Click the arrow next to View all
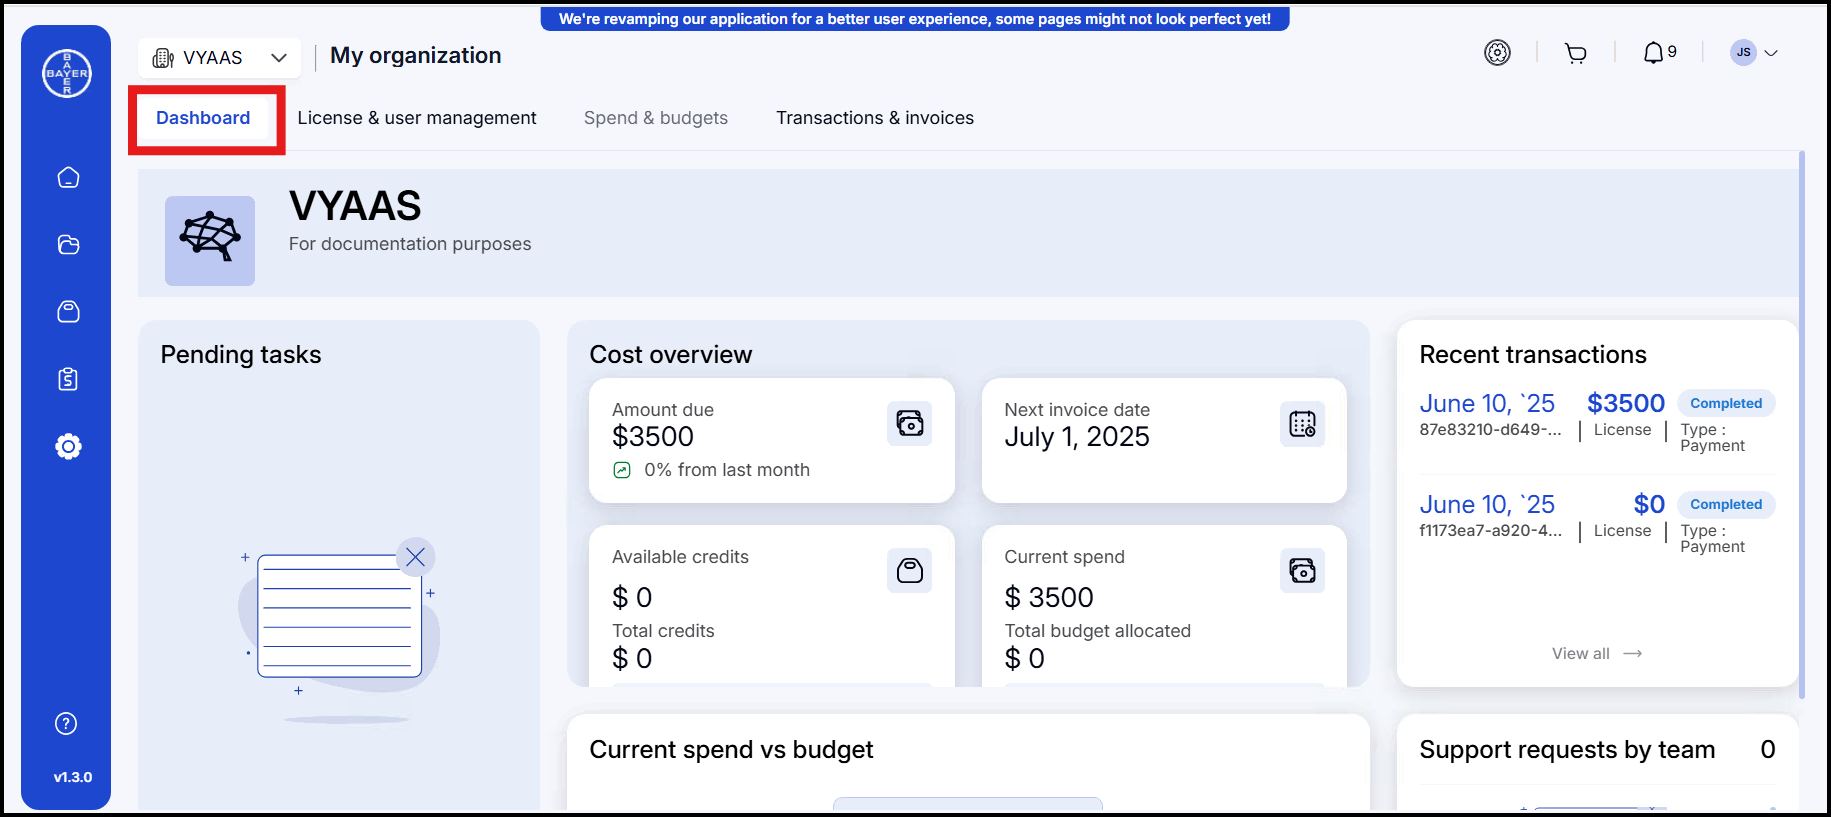1831x817 pixels. [x=1633, y=654]
